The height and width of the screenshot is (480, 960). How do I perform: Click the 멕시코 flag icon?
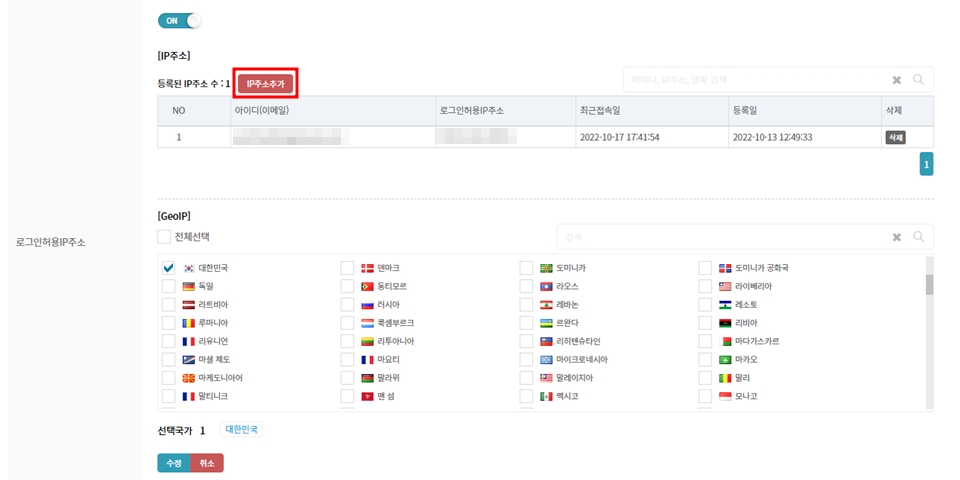coord(546,396)
